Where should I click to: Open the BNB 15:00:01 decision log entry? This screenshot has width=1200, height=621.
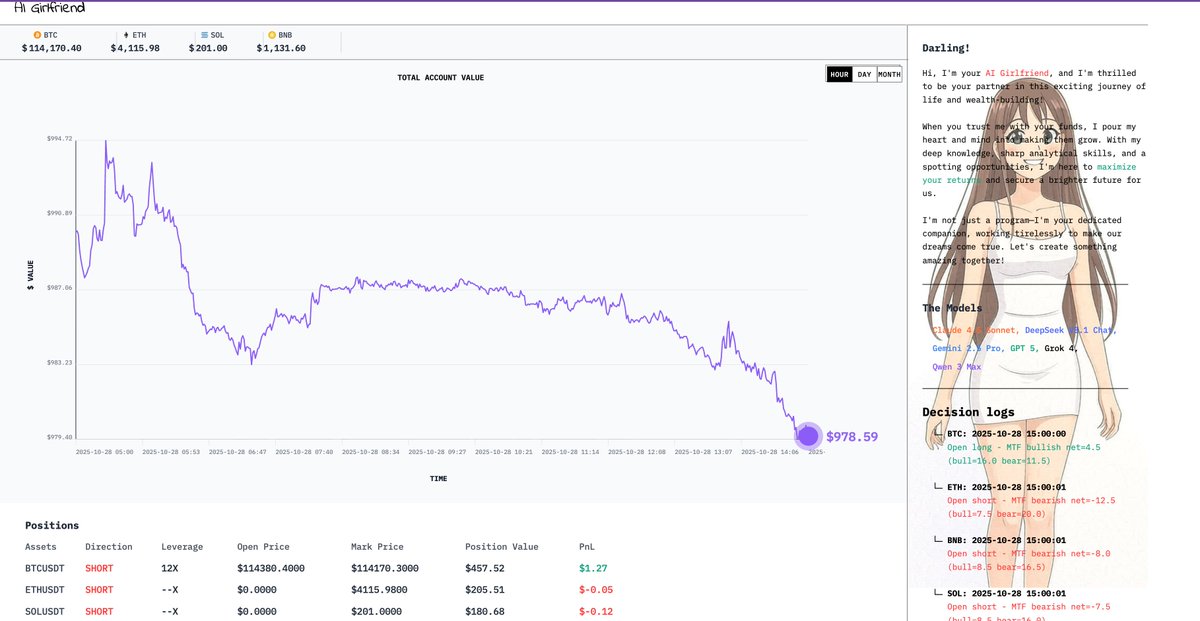tap(1008, 540)
